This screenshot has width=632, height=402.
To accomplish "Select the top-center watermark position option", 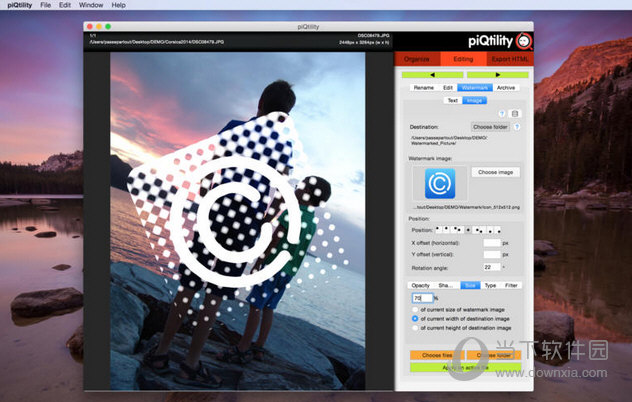I will point(447,230).
